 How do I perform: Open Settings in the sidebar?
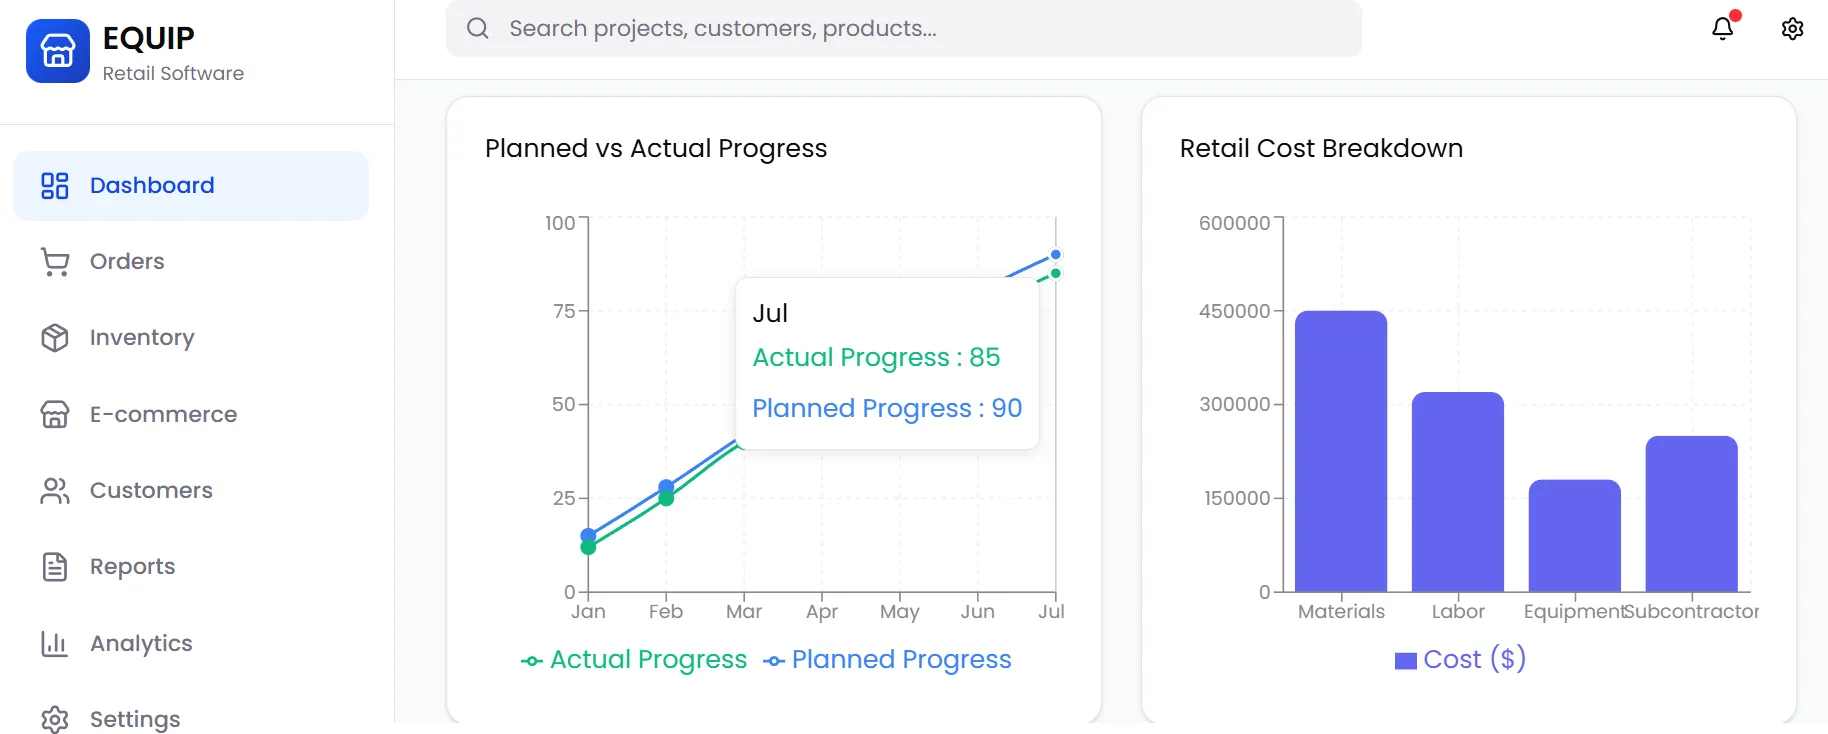pyautogui.click(x=134, y=718)
